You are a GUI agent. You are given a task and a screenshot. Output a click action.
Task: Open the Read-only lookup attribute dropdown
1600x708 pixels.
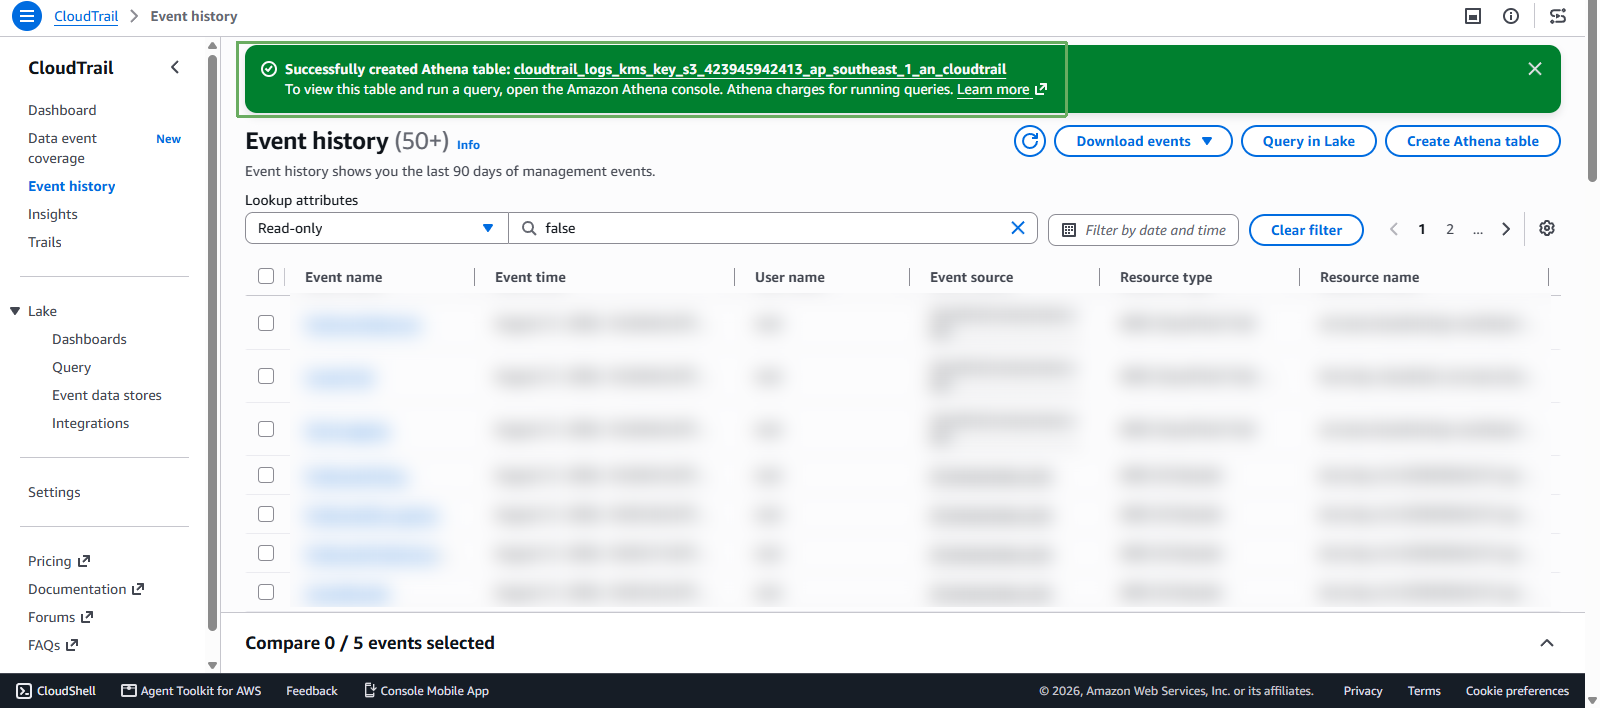[x=376, y=228]
